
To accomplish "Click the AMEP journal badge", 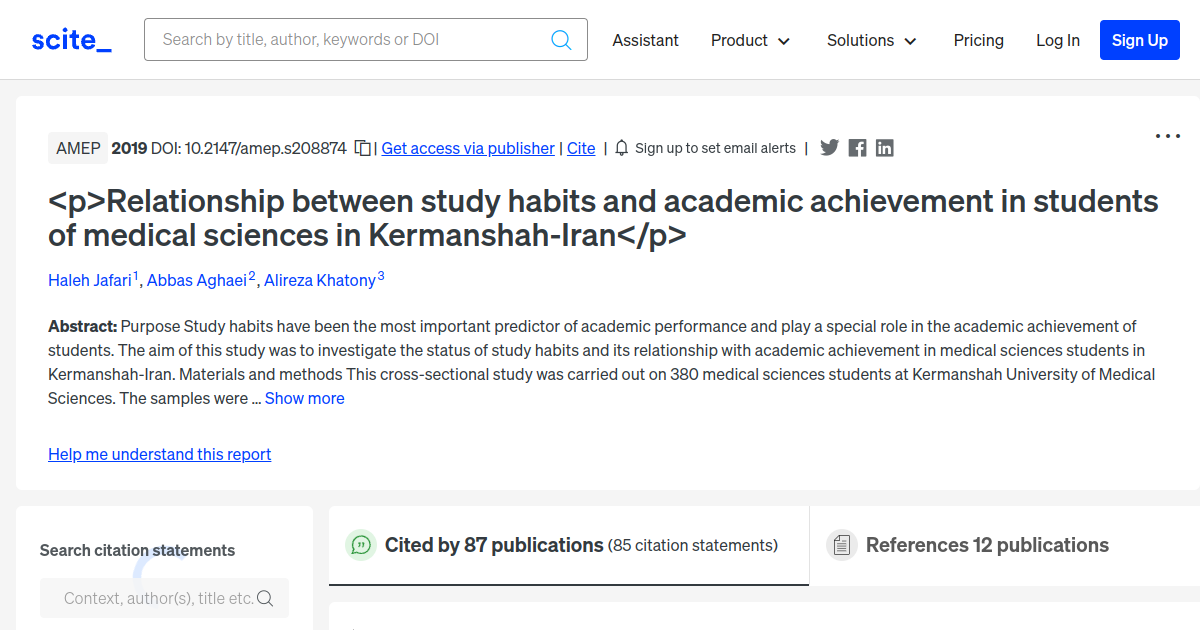I will click(78, 148).
